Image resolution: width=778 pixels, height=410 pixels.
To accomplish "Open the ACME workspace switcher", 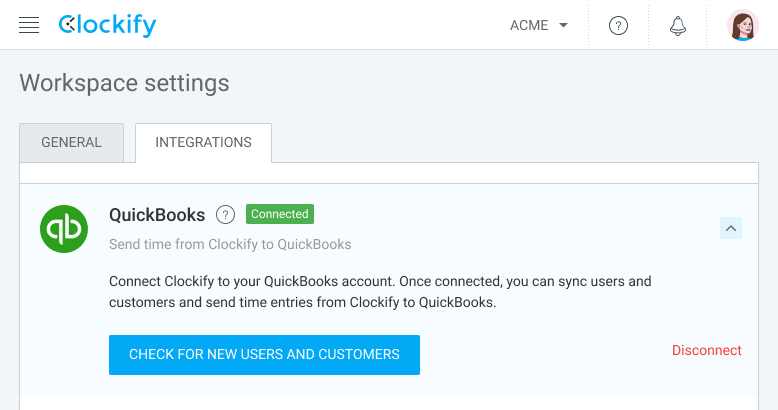I will pyautogui.click(x=538, y=25).
